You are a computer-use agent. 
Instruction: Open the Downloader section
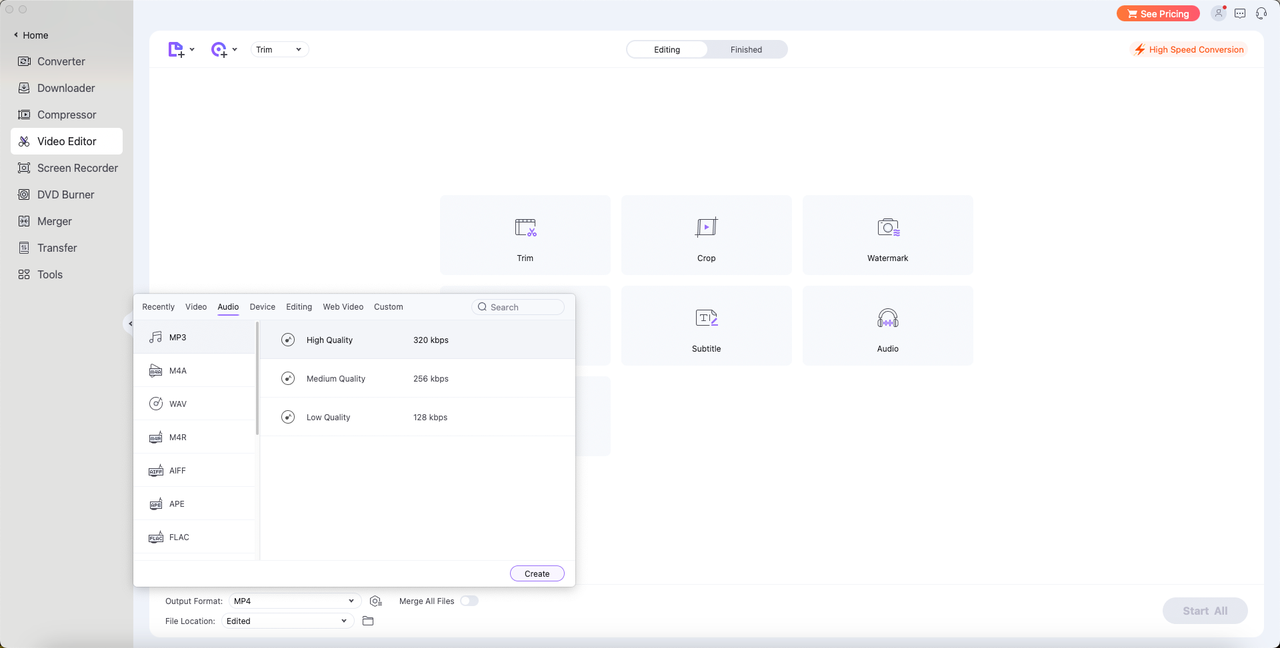pyautogui.click(x=66, y=88)
